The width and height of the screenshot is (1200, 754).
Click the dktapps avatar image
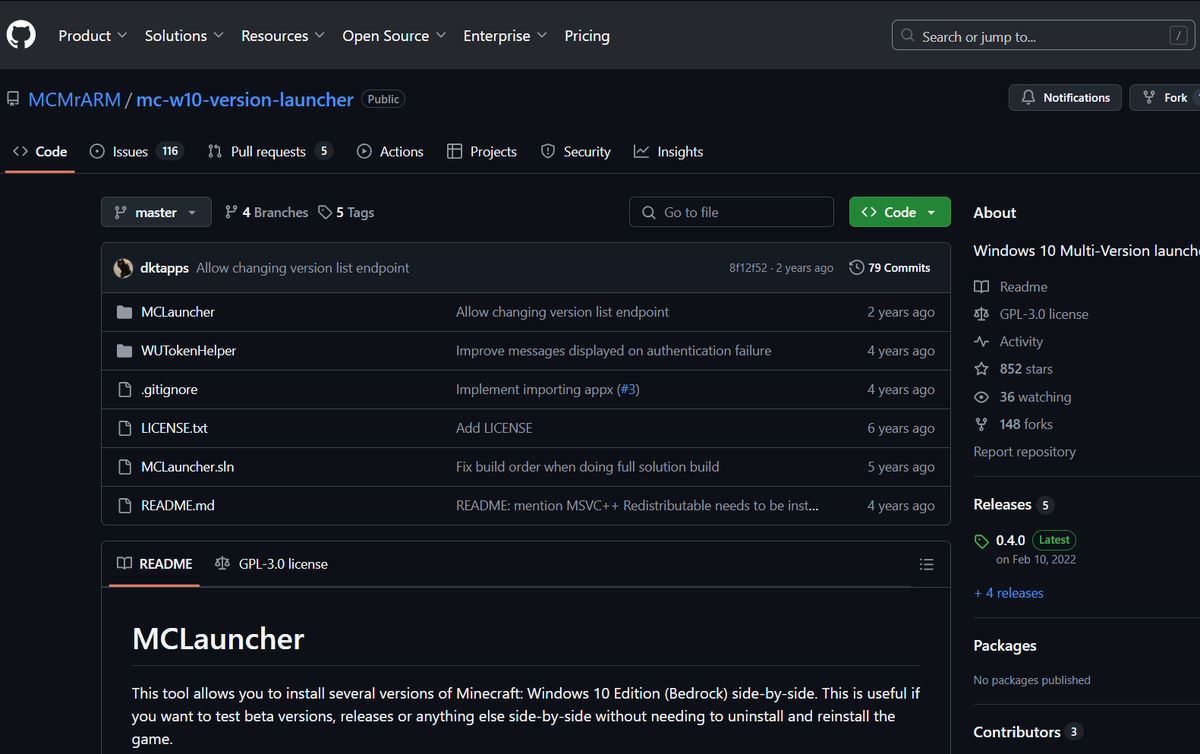click(x=124, y=268)
